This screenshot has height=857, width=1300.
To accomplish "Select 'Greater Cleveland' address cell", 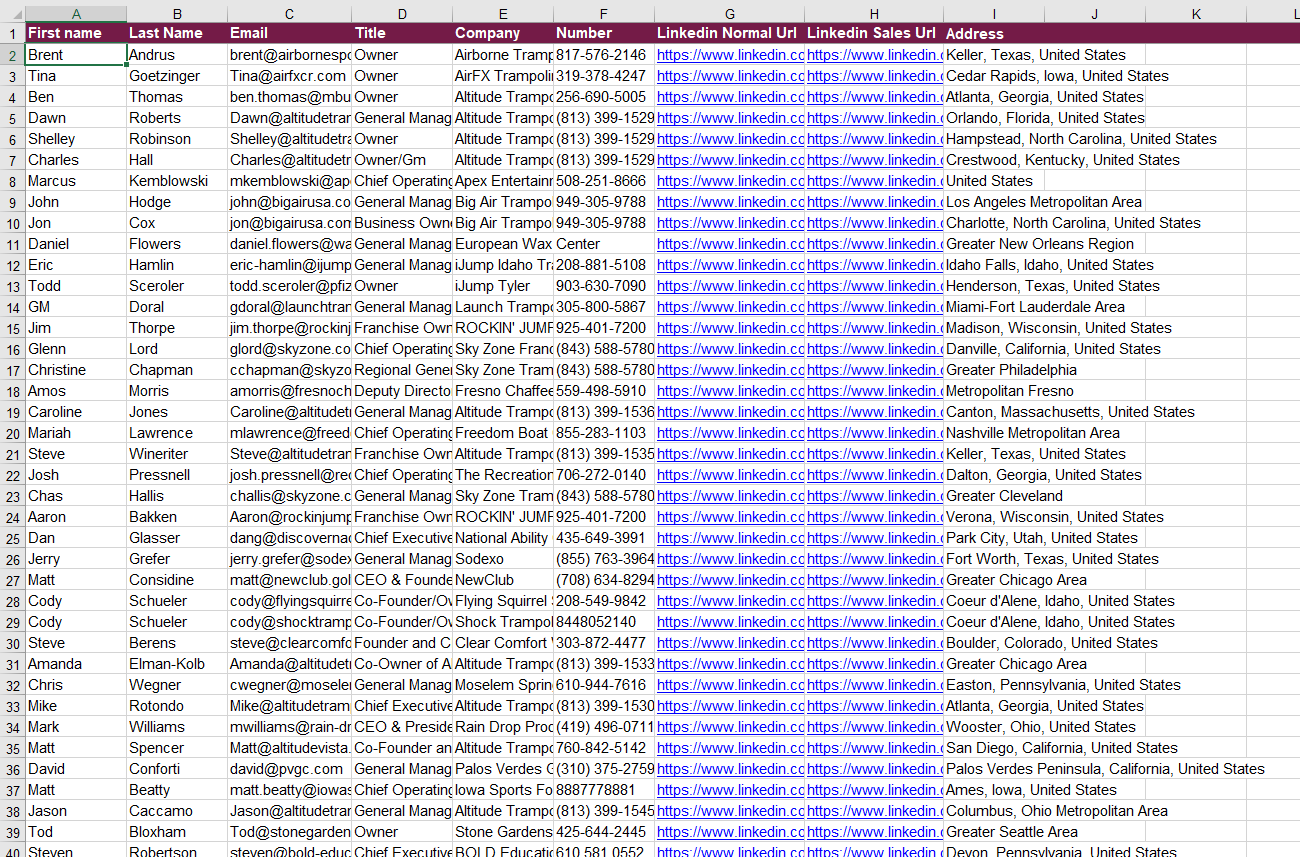I will pos(1004,496).
